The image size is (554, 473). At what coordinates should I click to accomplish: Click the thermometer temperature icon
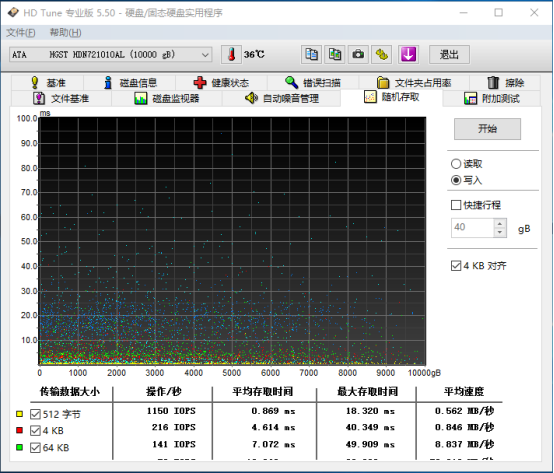click(231, 55)
